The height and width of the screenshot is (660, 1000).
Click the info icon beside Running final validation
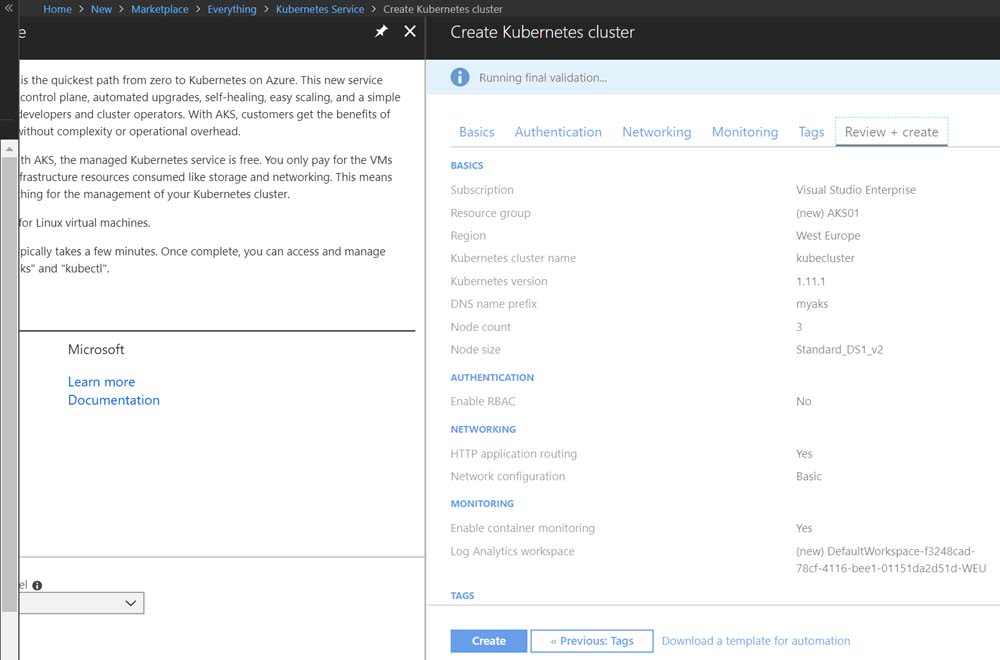[x=459, y=77]
